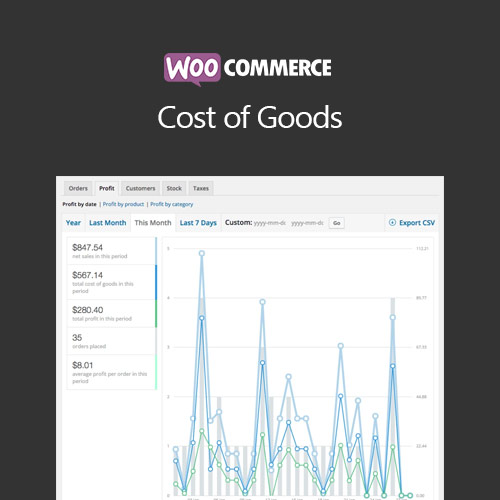
Task: Apply custom range with Go button
Action: point(337,223)
